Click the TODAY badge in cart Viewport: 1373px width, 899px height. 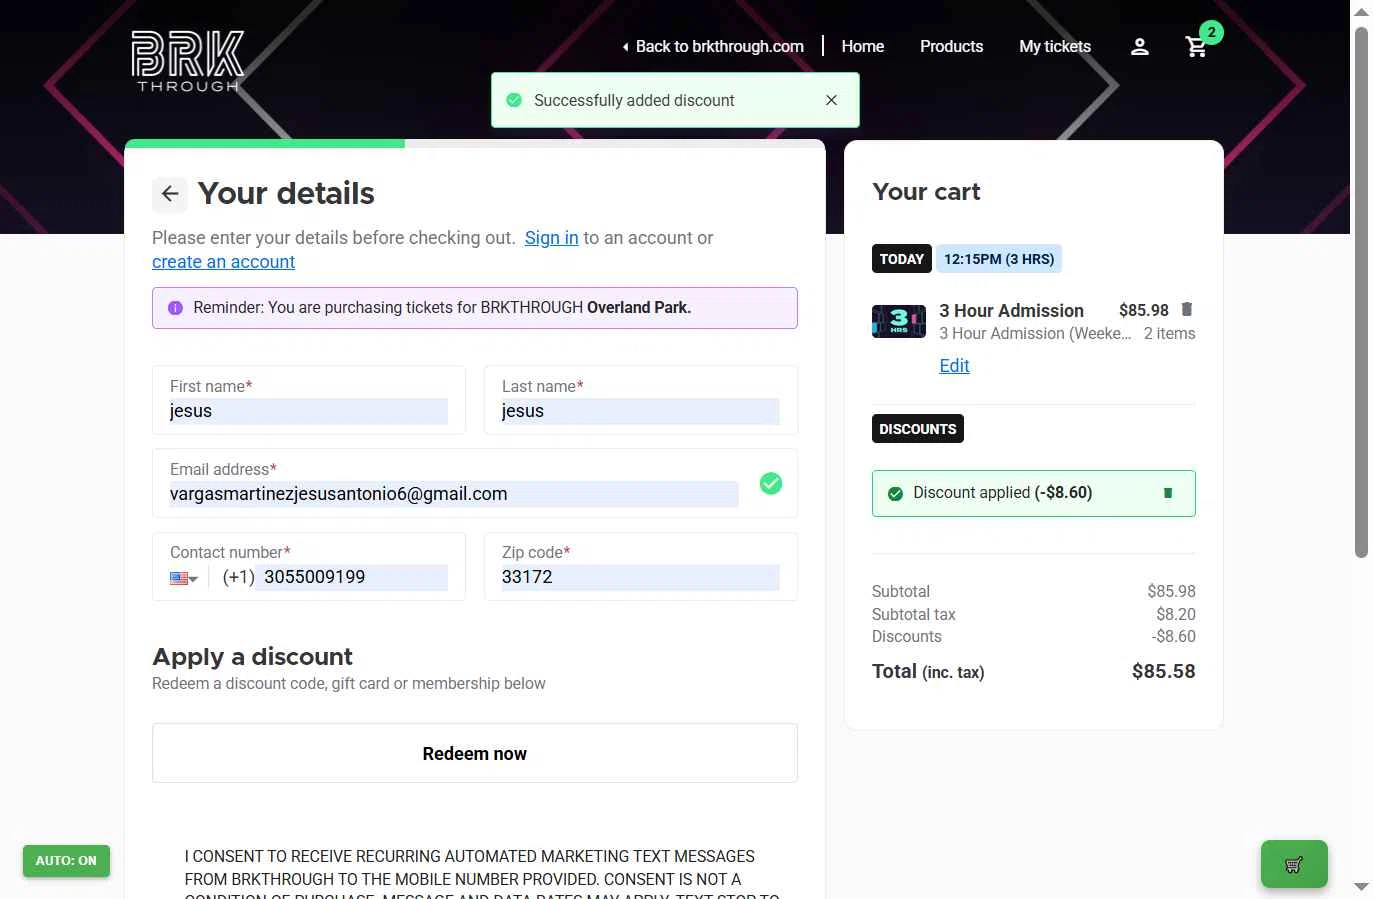(x=902, y=259)
